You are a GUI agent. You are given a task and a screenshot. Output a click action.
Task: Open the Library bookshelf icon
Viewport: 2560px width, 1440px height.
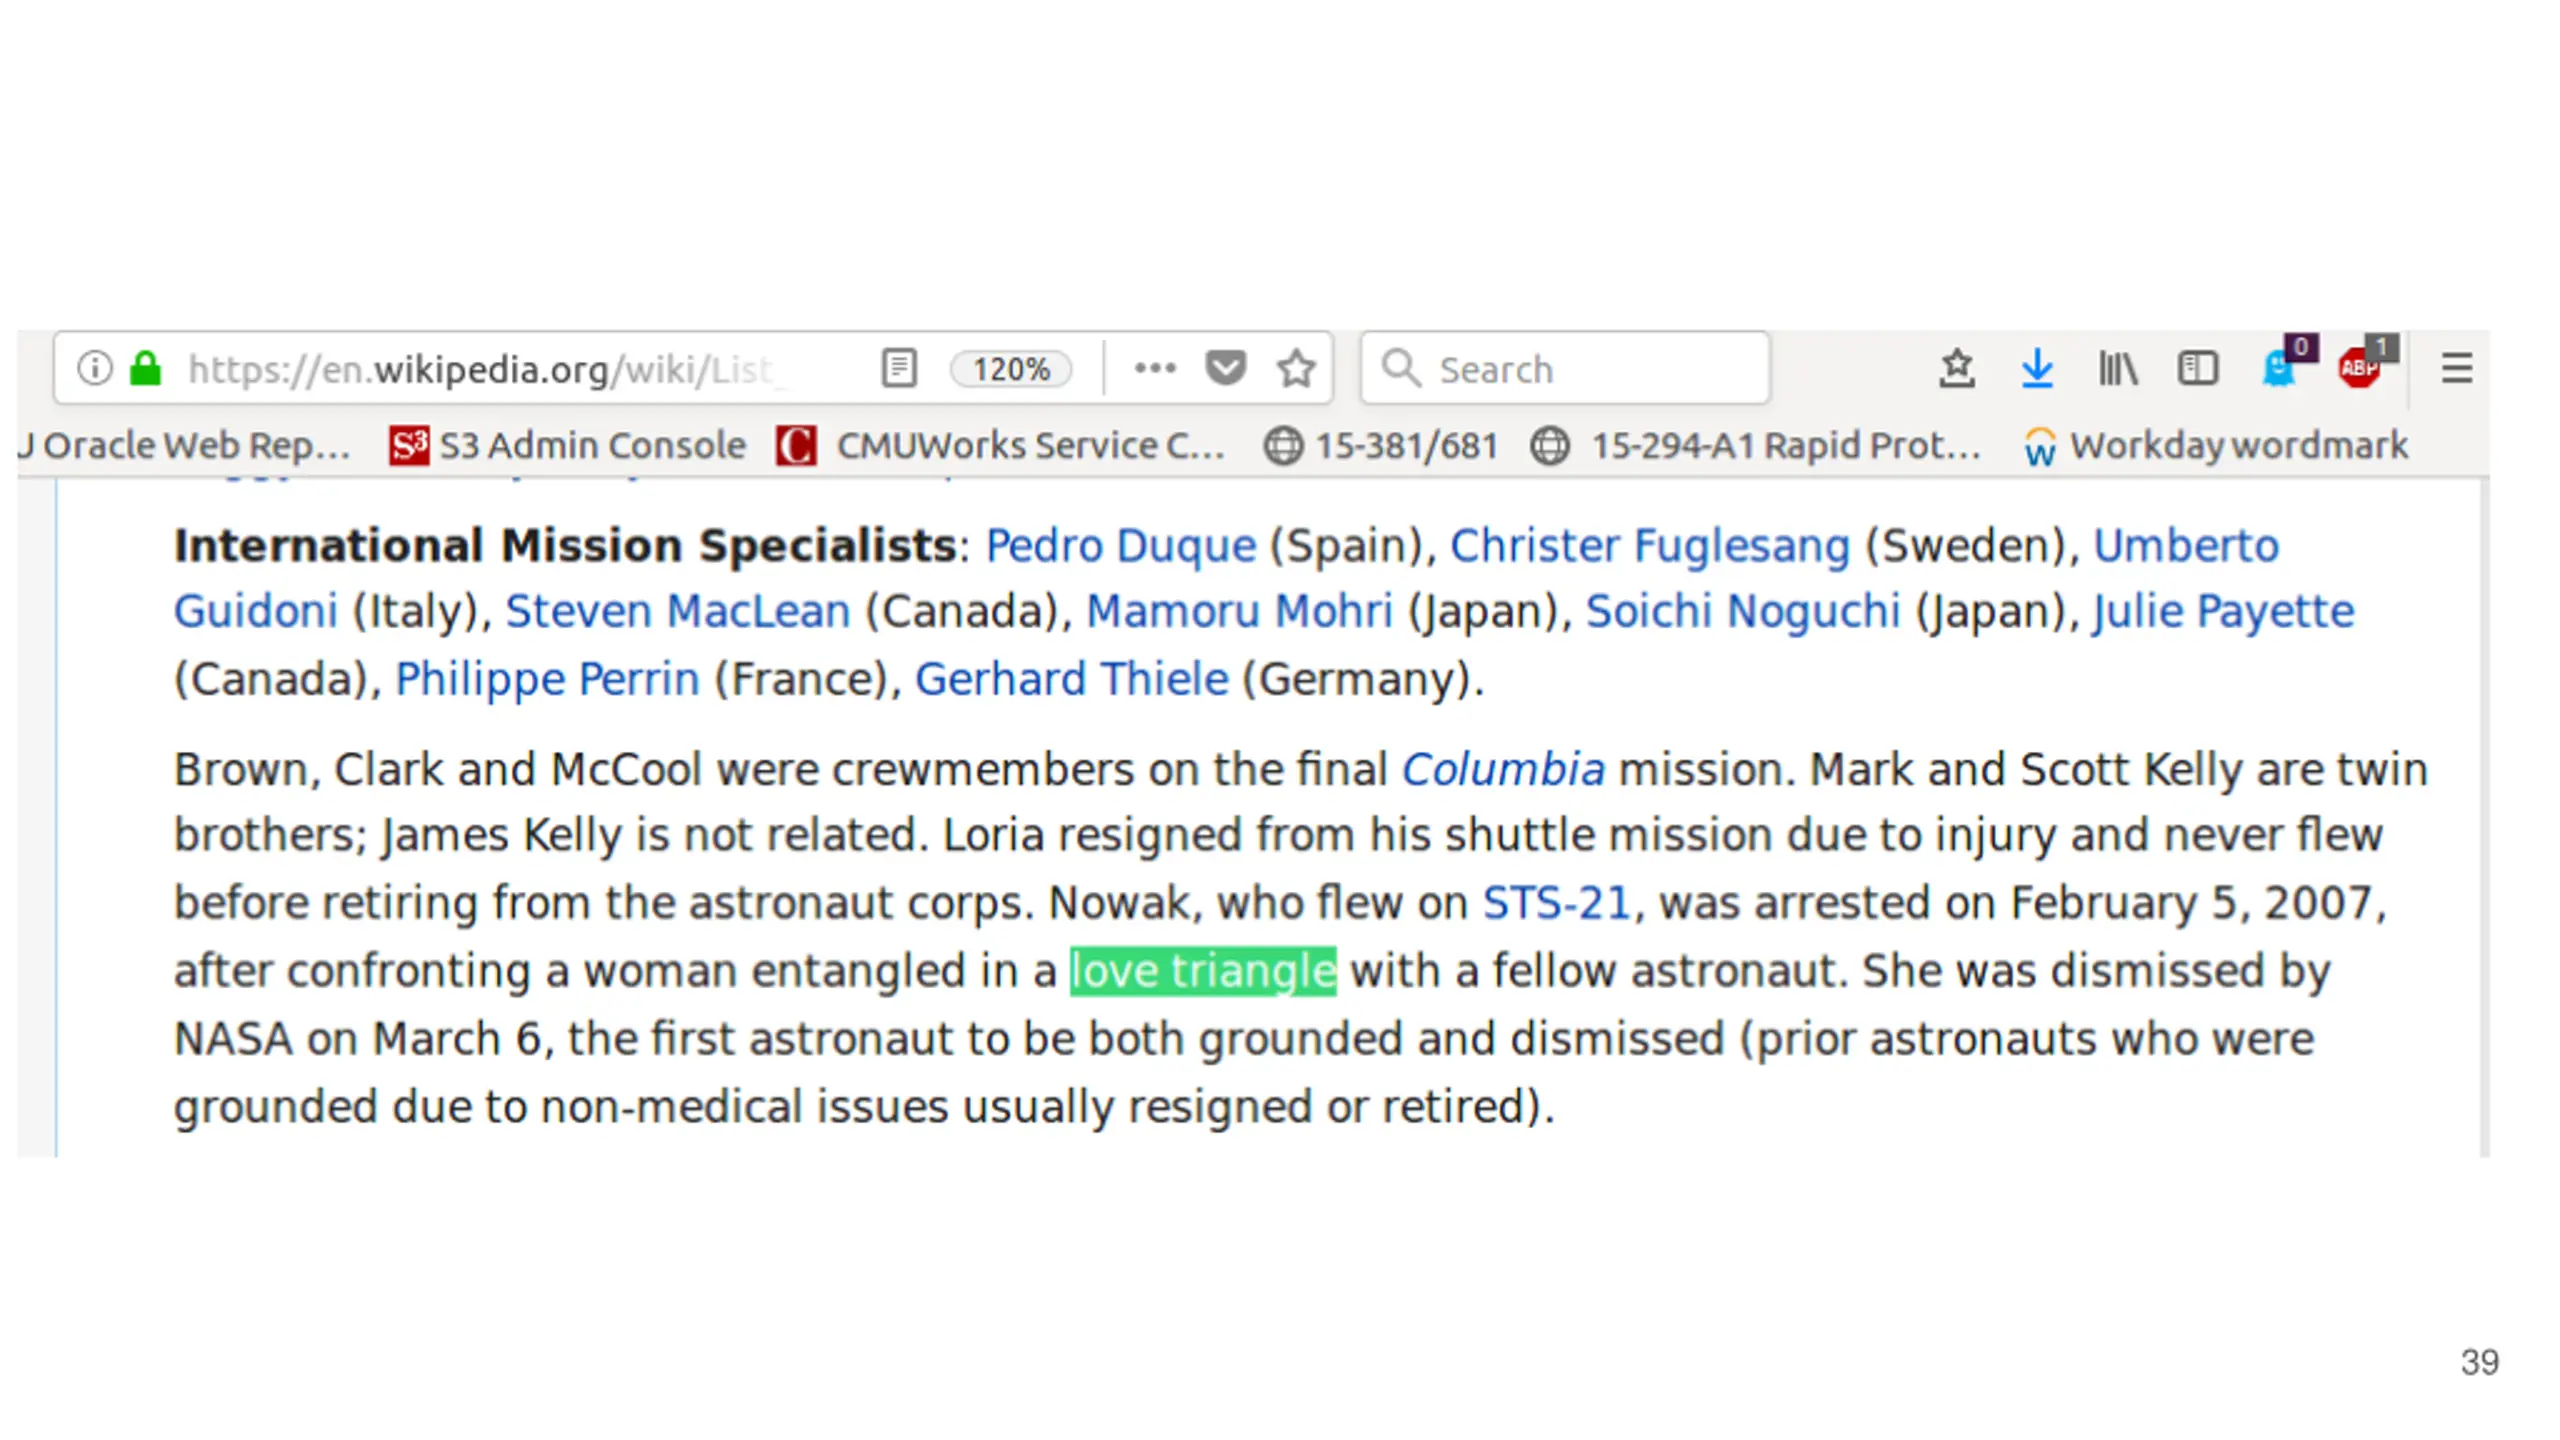click(x=2117, y=368)
